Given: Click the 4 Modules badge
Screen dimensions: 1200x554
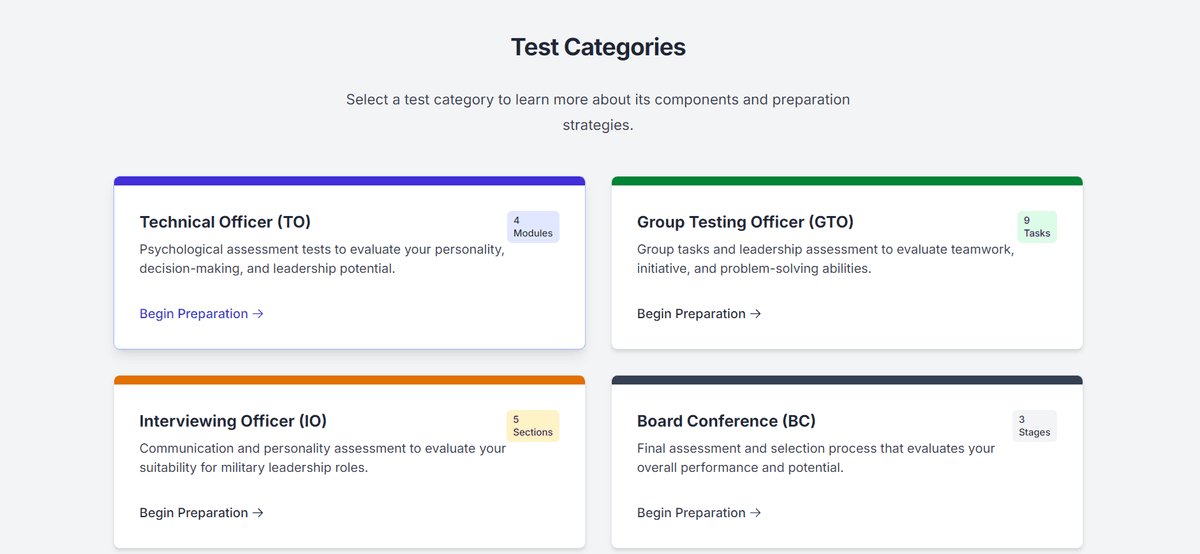Looking at the screenshot, I should [533, 227].
